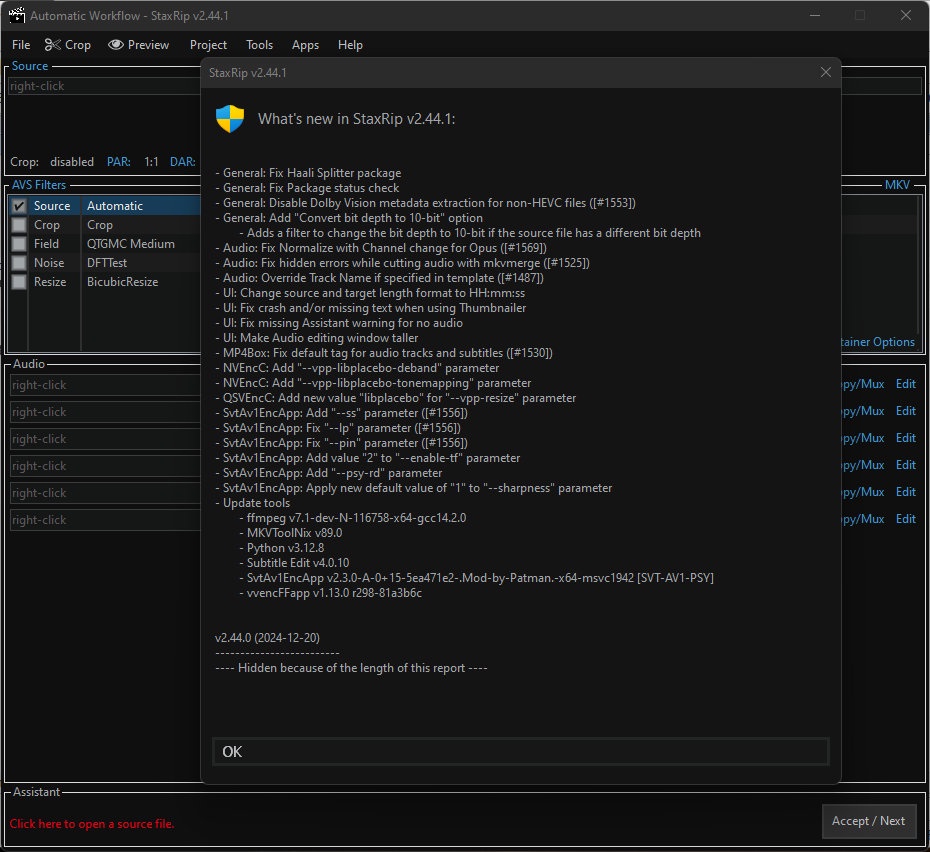Click the MP4Box default tag fix line
This screenshot has width=930, height=852.
(384, 353)
